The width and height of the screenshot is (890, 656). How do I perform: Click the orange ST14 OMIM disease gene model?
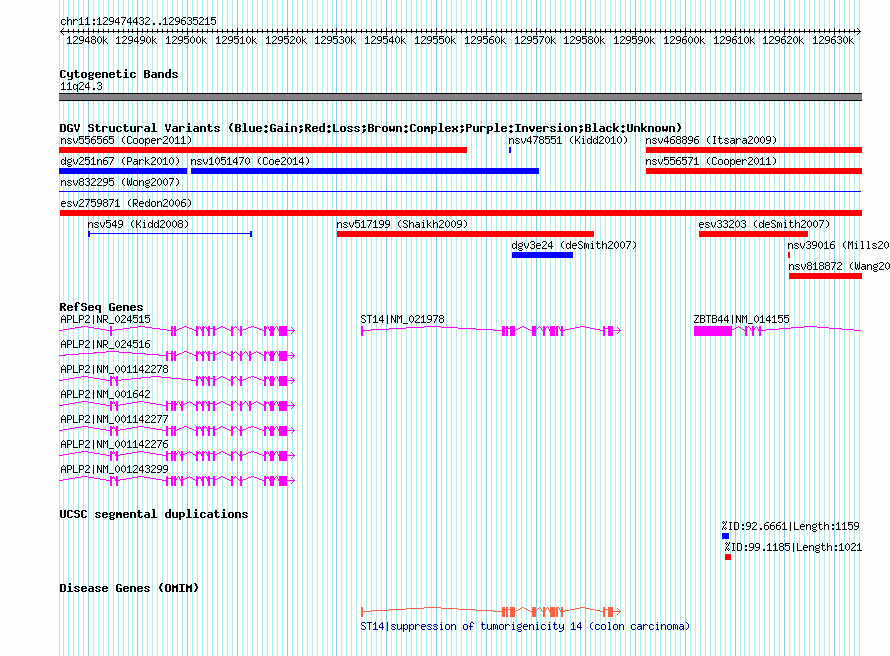[491, 611]
